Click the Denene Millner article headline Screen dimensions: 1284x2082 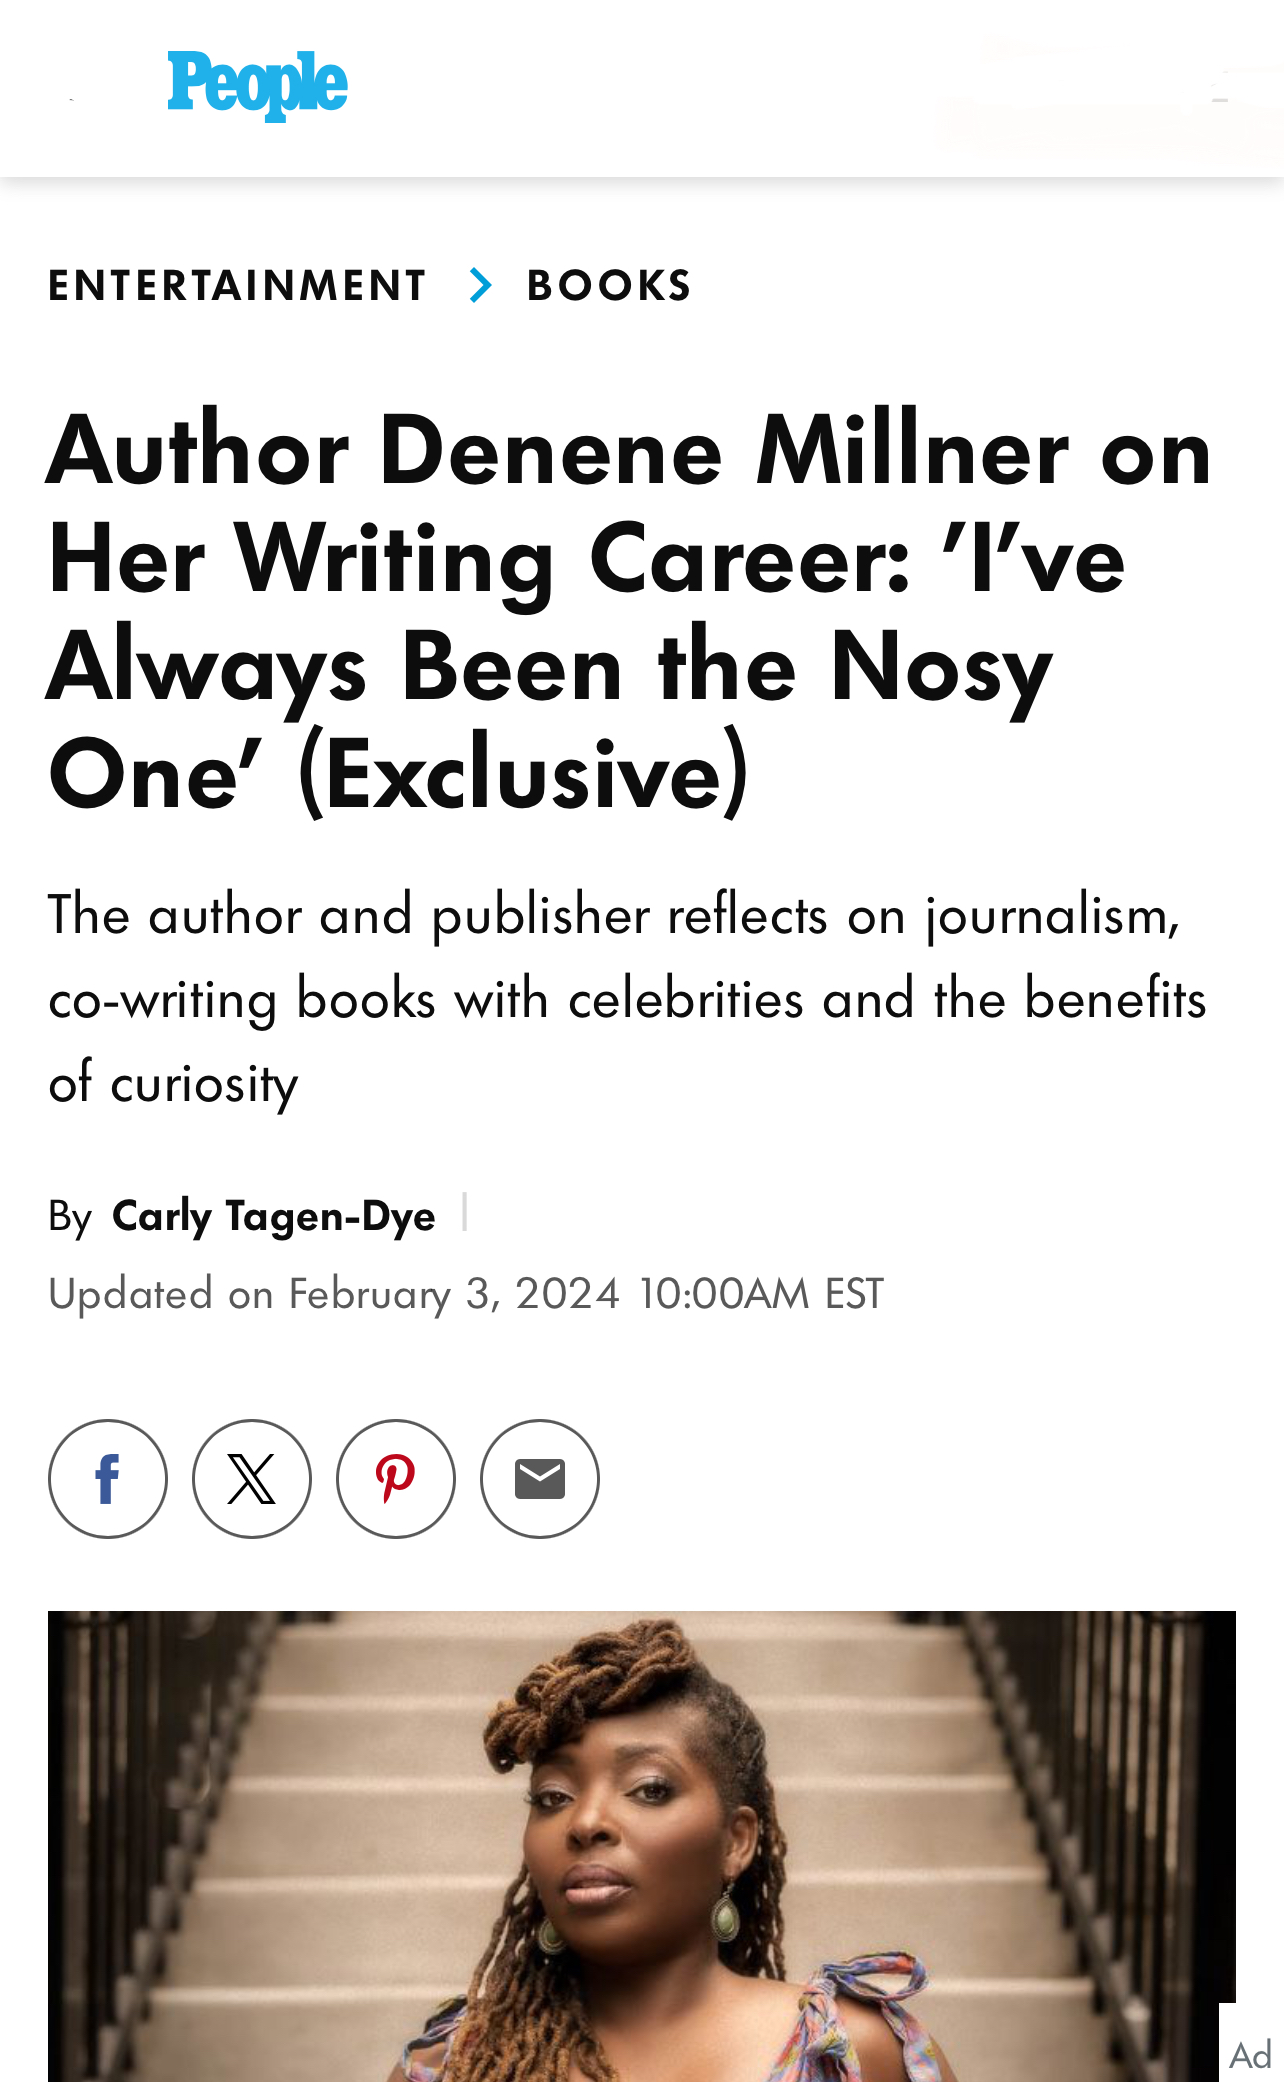(x=630, y=611)
